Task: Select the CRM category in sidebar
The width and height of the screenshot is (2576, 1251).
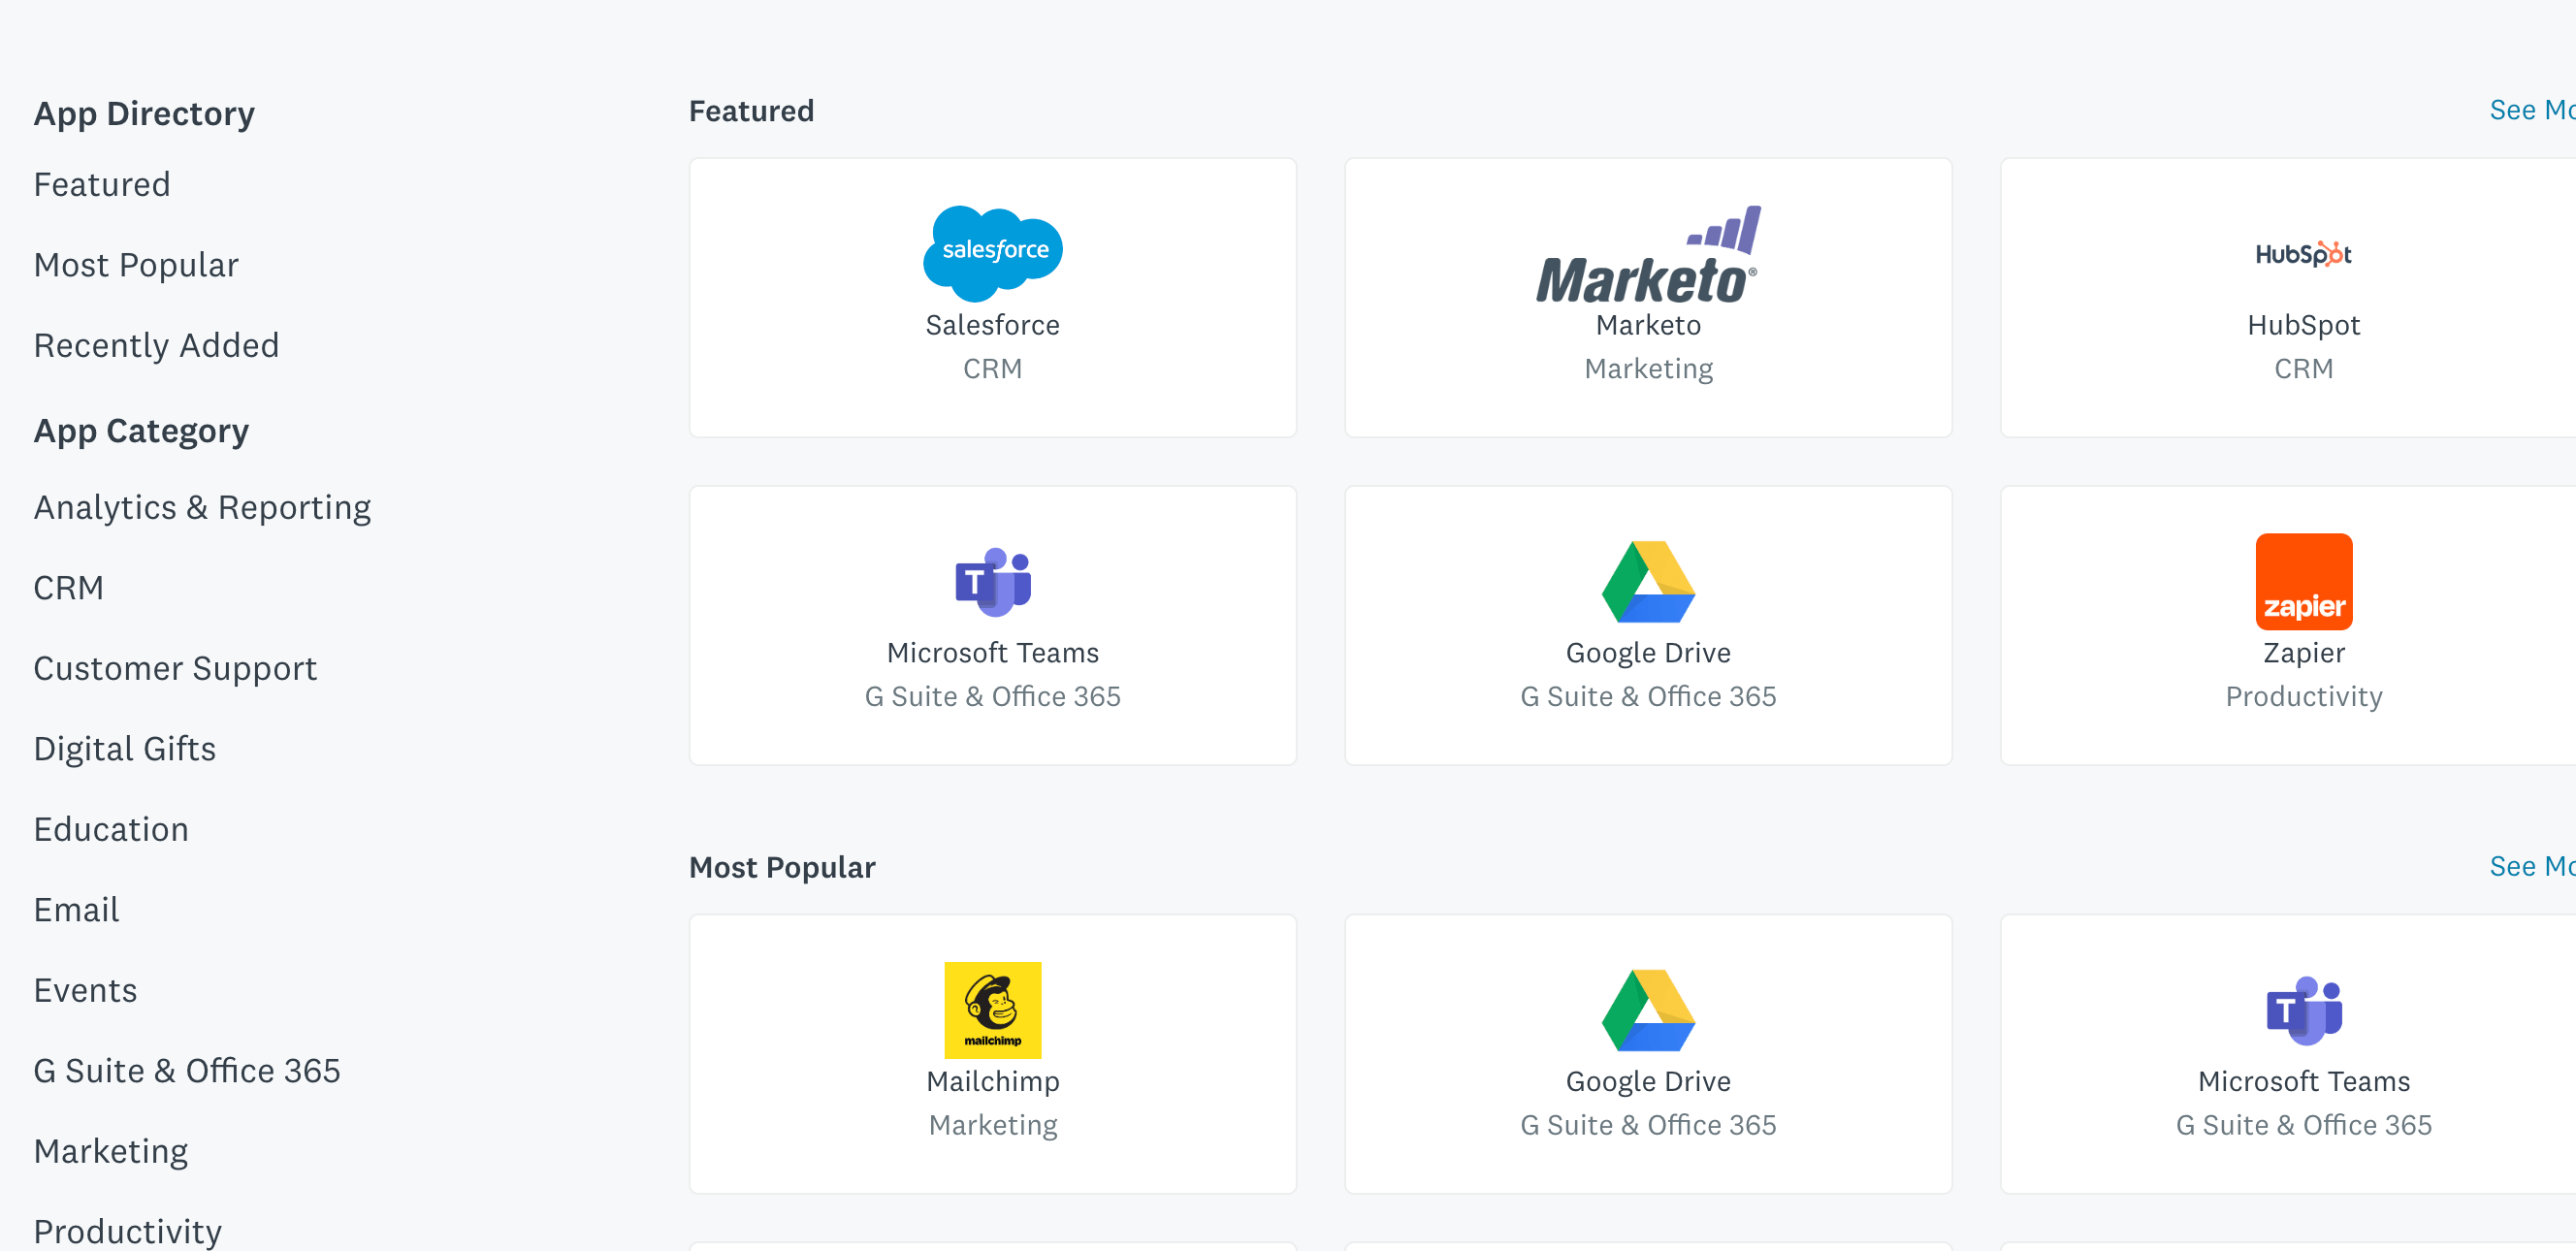Action: (x=69, y=588)
